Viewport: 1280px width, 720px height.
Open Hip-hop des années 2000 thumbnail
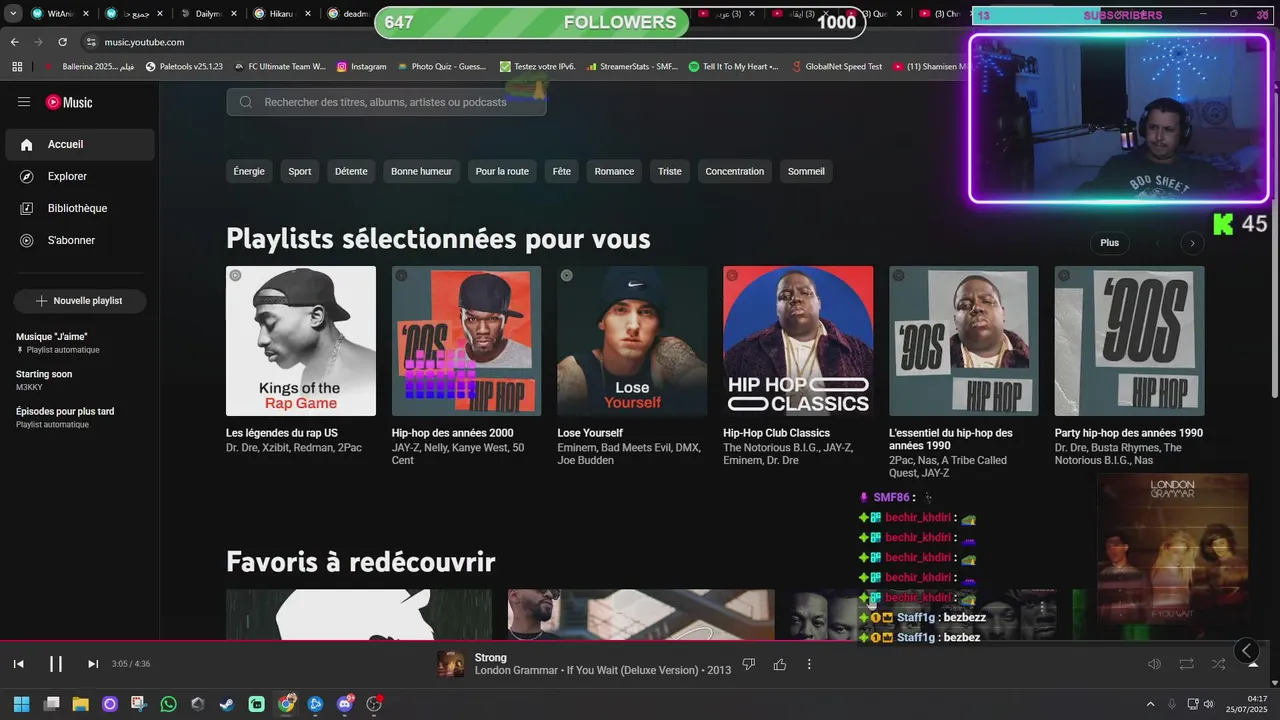coord(467,341)
